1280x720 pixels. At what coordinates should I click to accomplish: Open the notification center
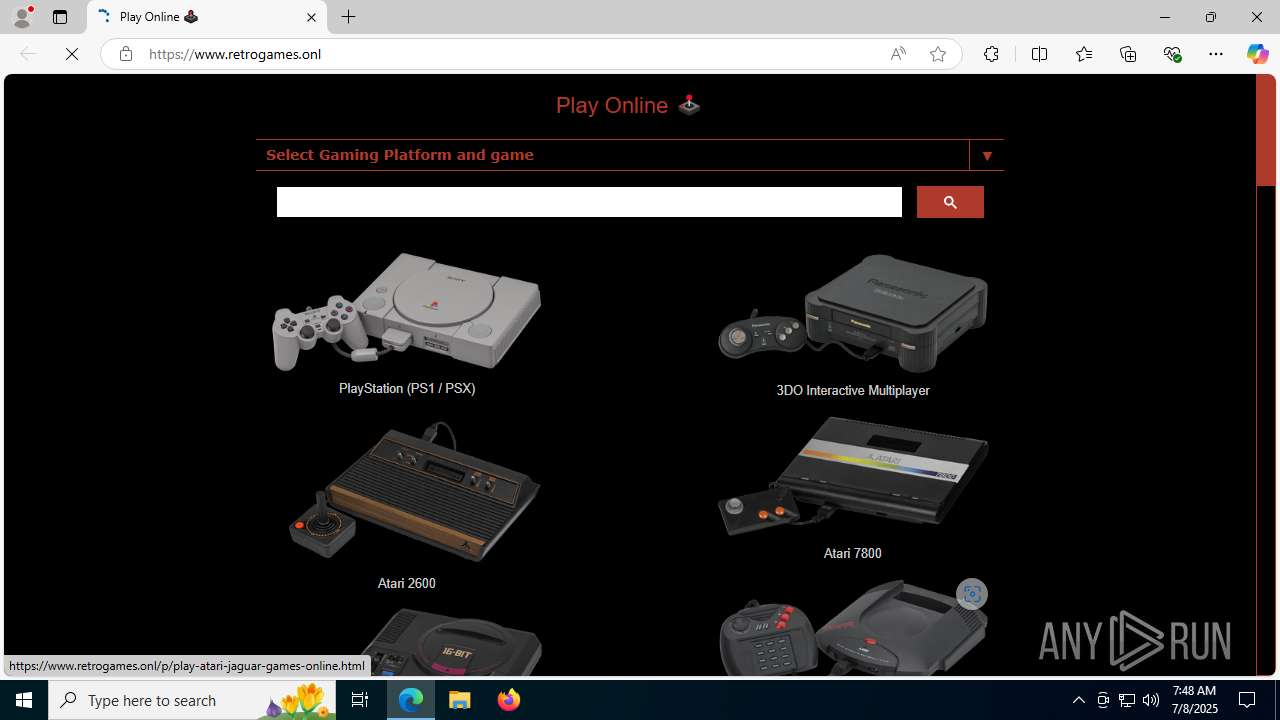coord(1248,700)
